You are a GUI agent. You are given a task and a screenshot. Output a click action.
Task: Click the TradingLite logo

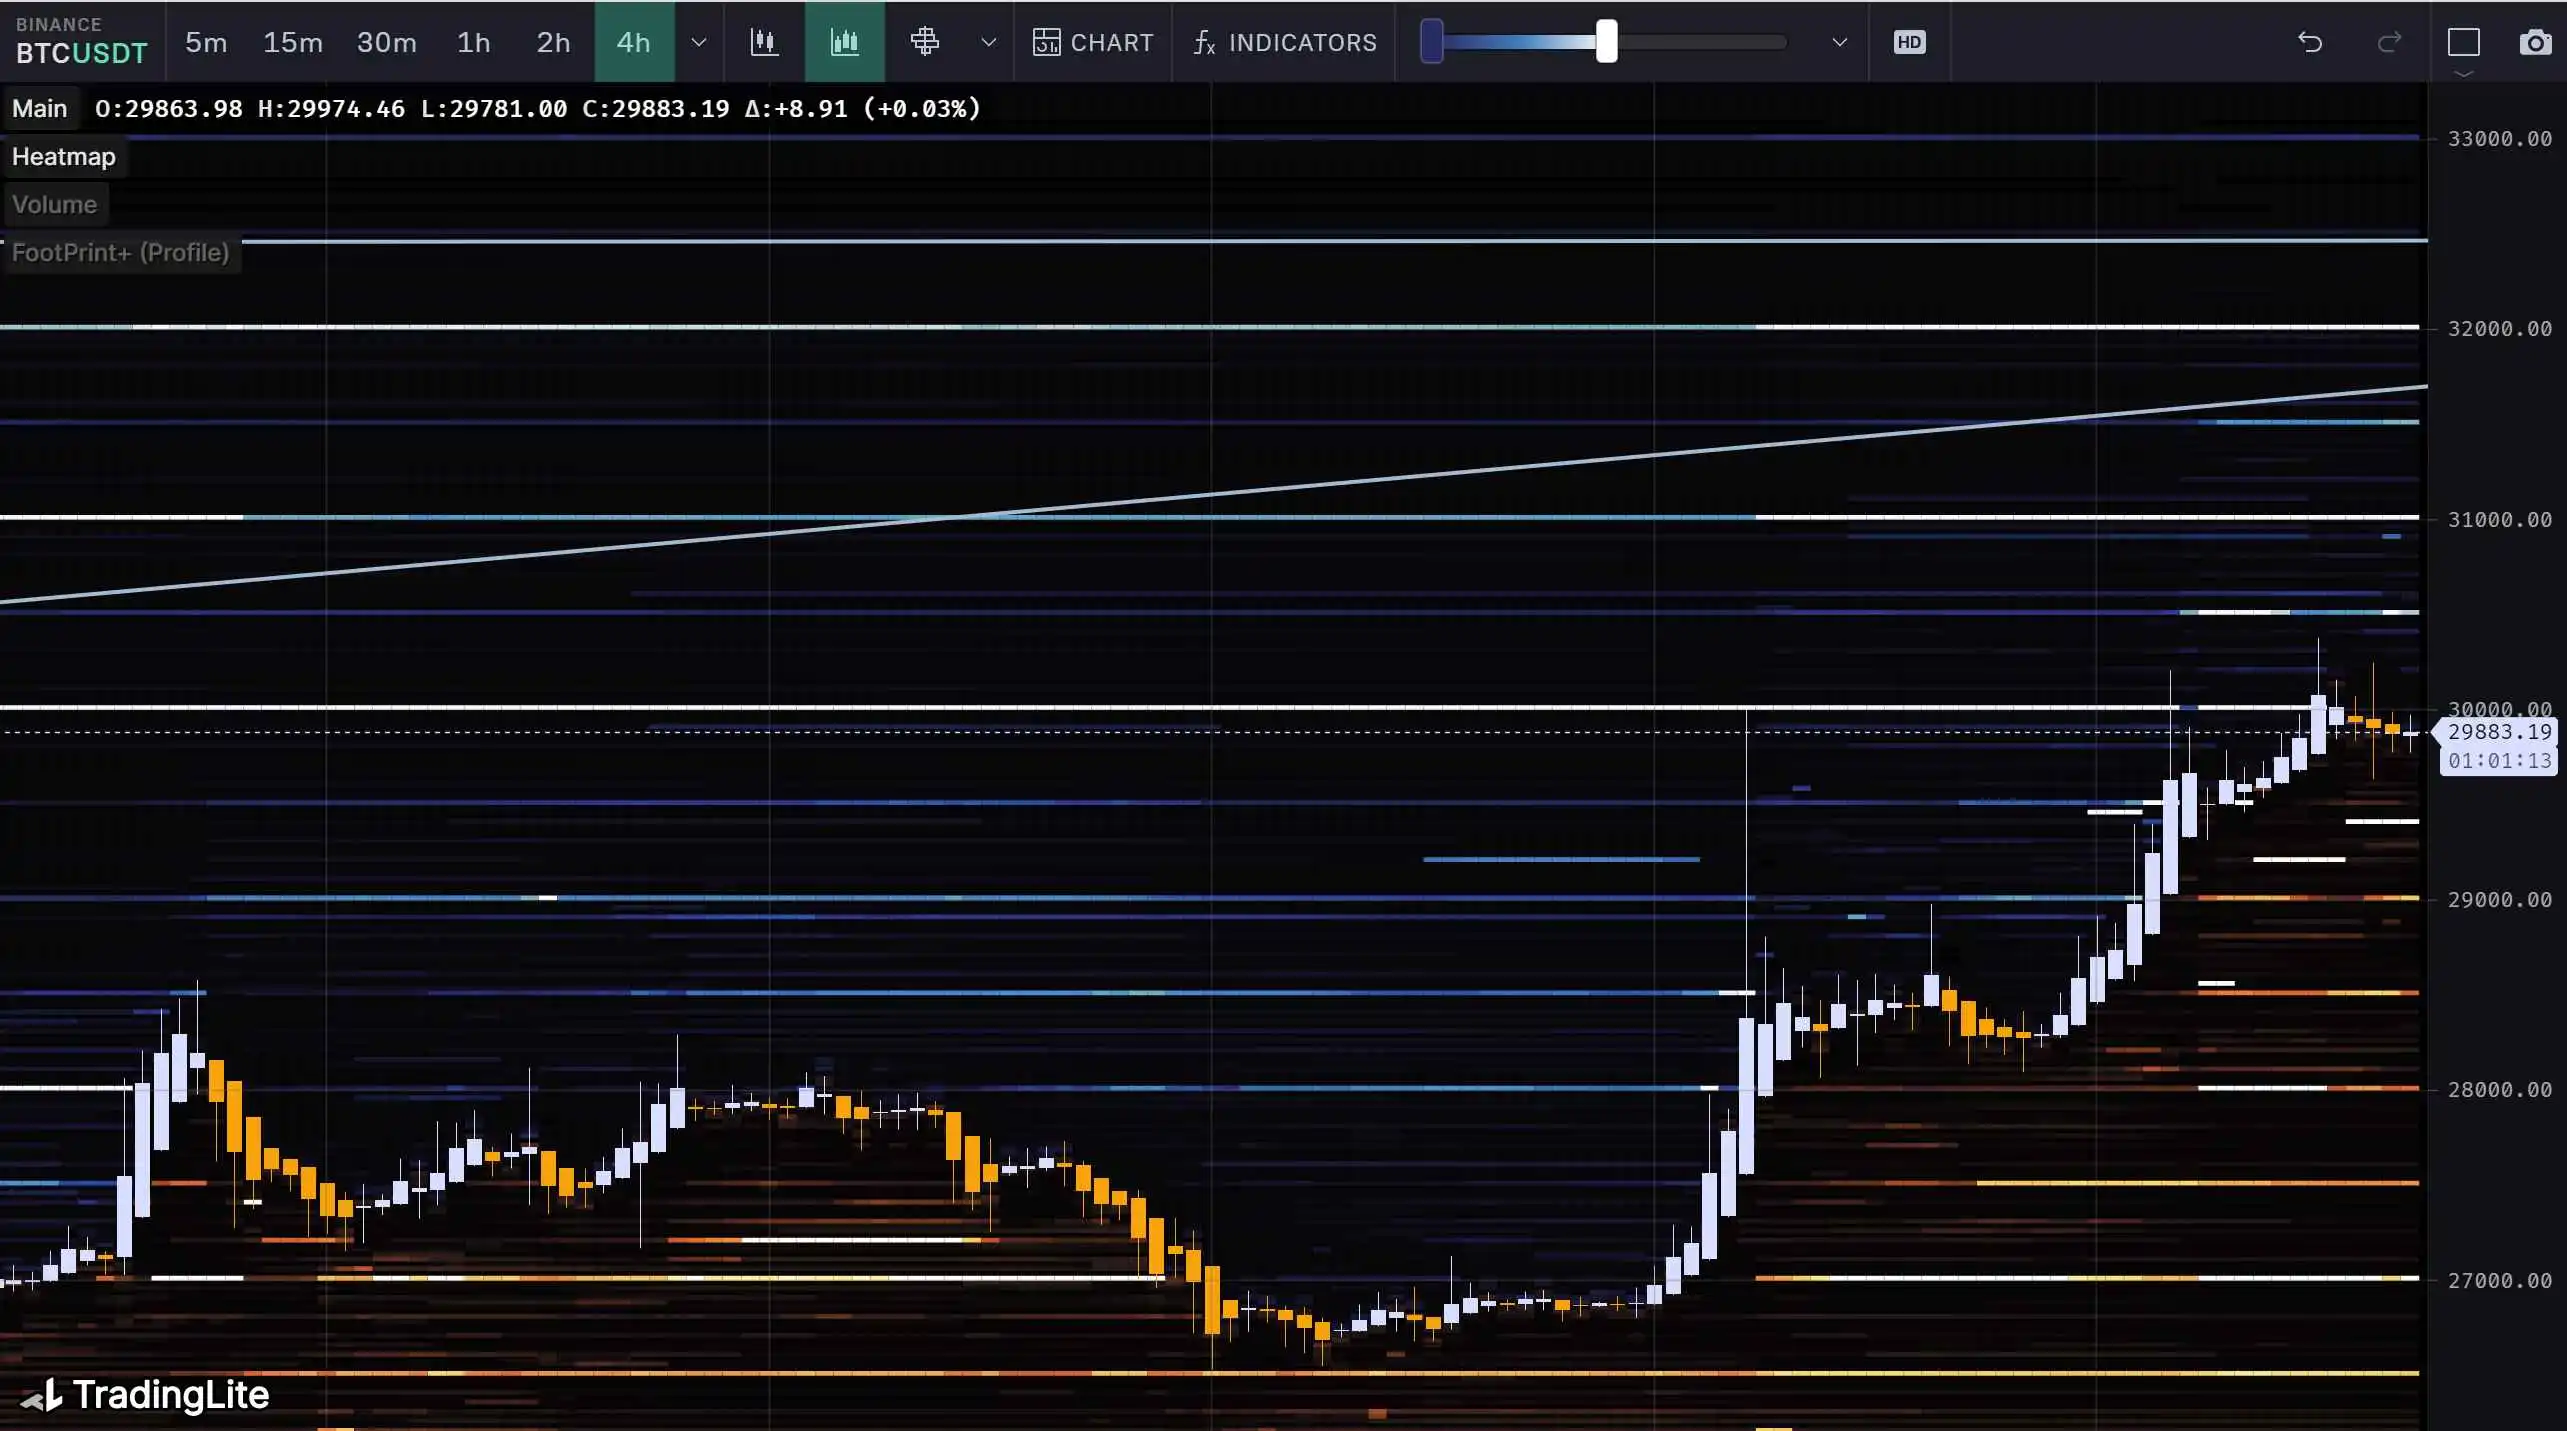click(x=146, y=1394)
